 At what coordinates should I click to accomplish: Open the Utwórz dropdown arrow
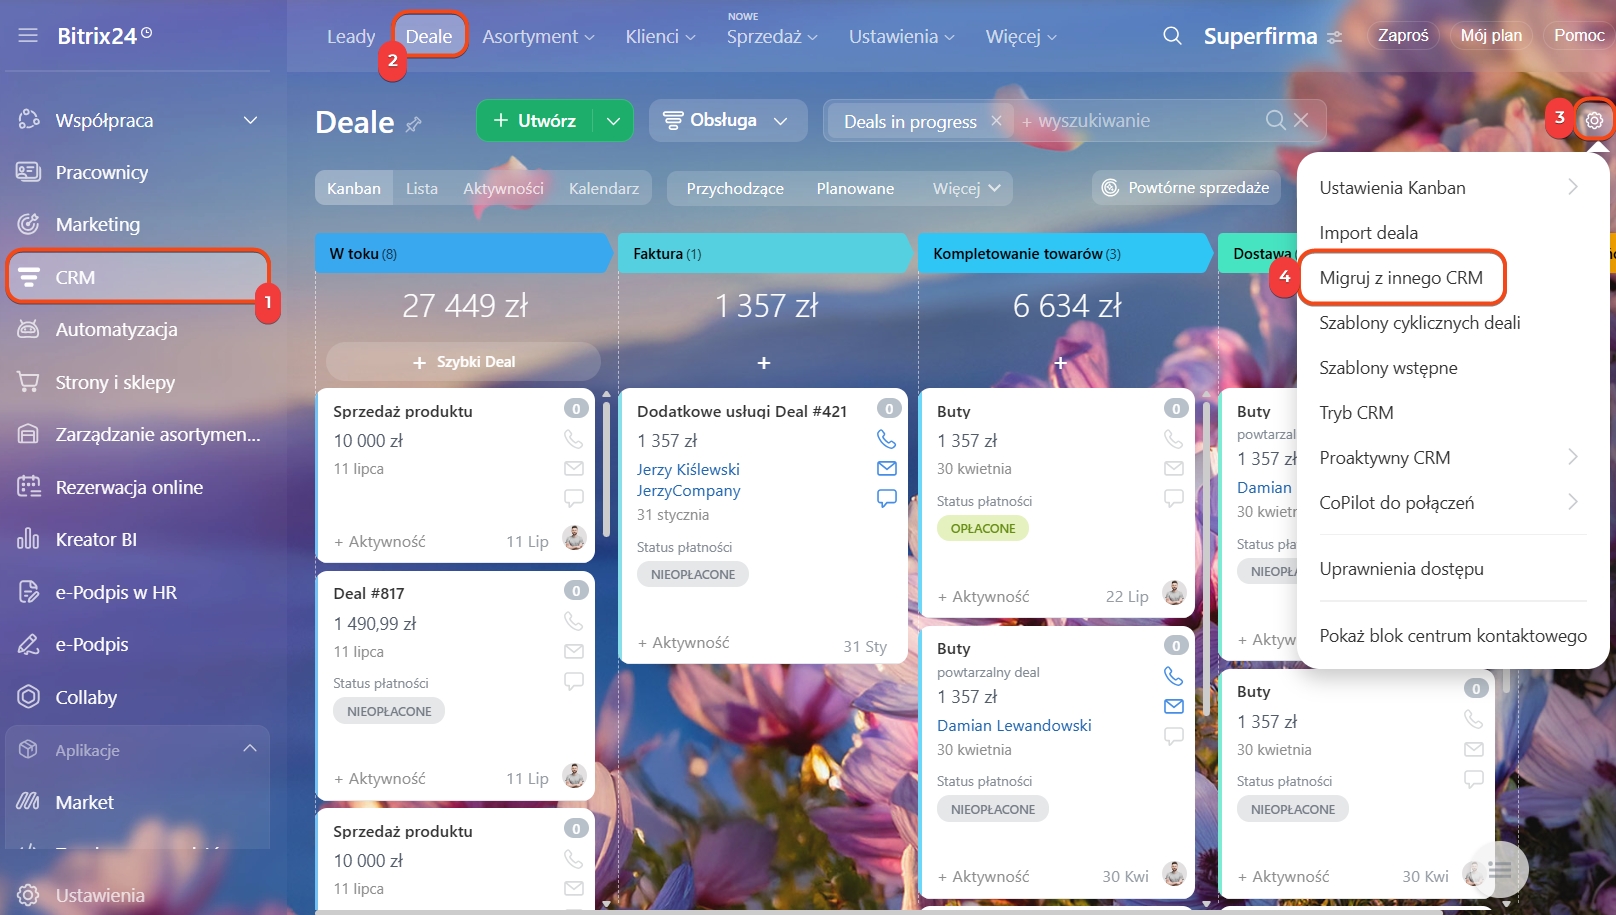tap(613, 121)
